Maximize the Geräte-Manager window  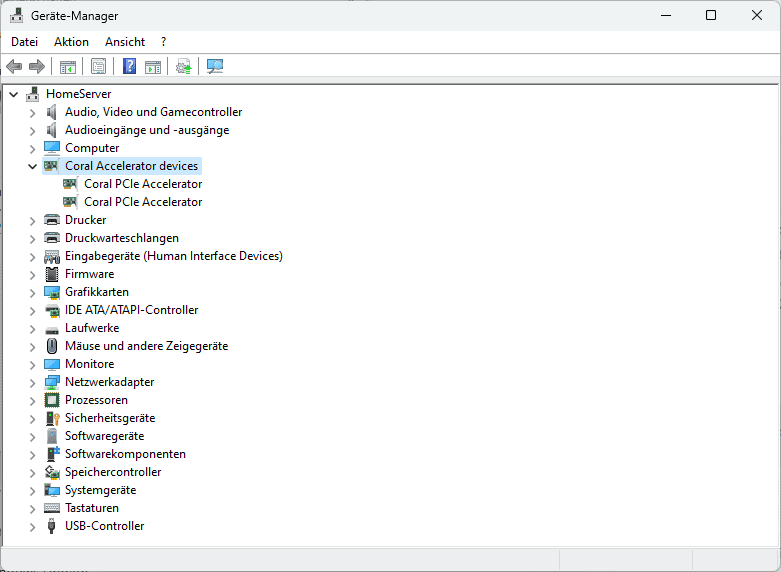pyautogui.click(x=711, y=15)
